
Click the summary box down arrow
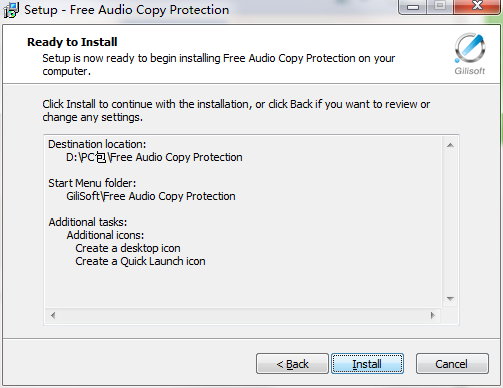(x=450, y=299)
